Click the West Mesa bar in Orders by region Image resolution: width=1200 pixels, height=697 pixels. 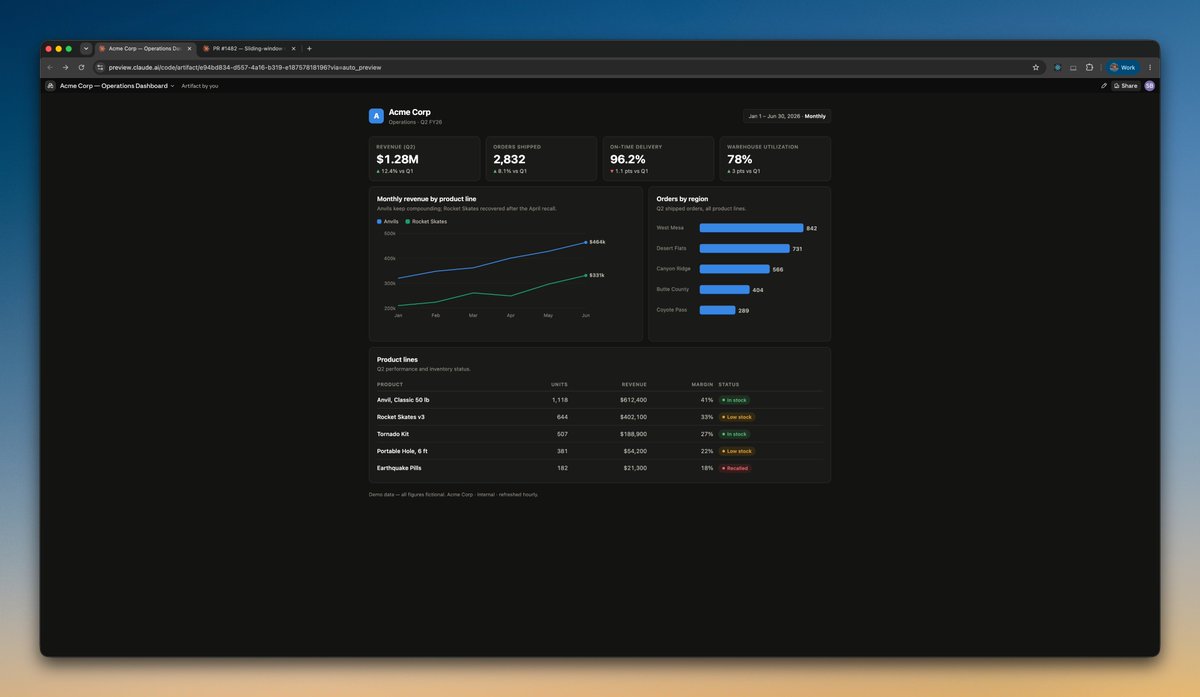[751, 228]
